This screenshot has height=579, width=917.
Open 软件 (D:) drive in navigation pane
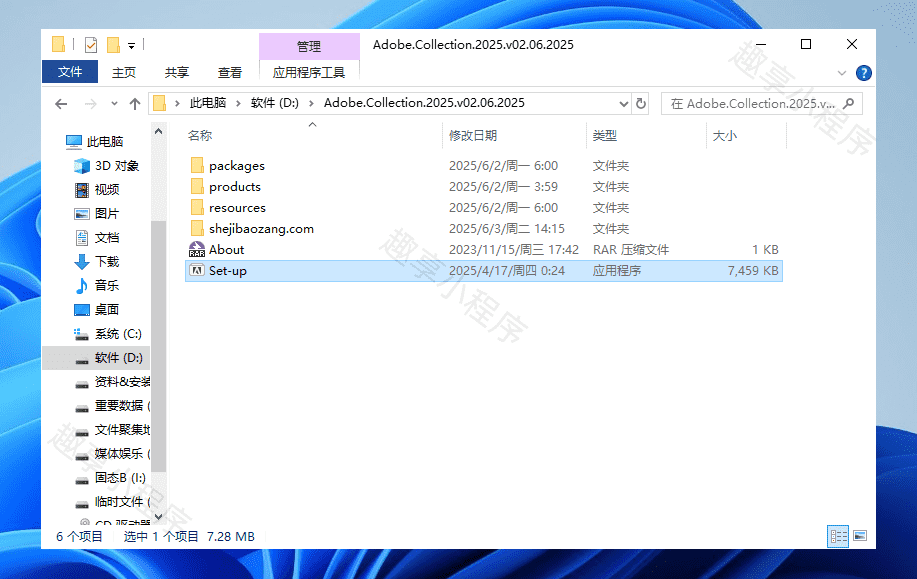coord(118,357)
